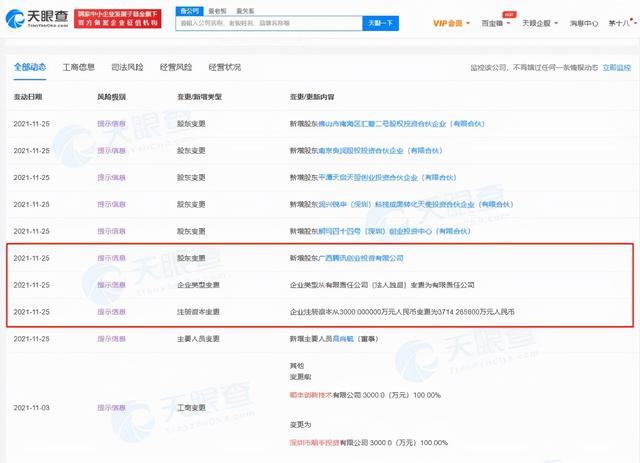640x463 pixels.
Task: Switch to the 司法风险 tab
Action: coord(127,67)
